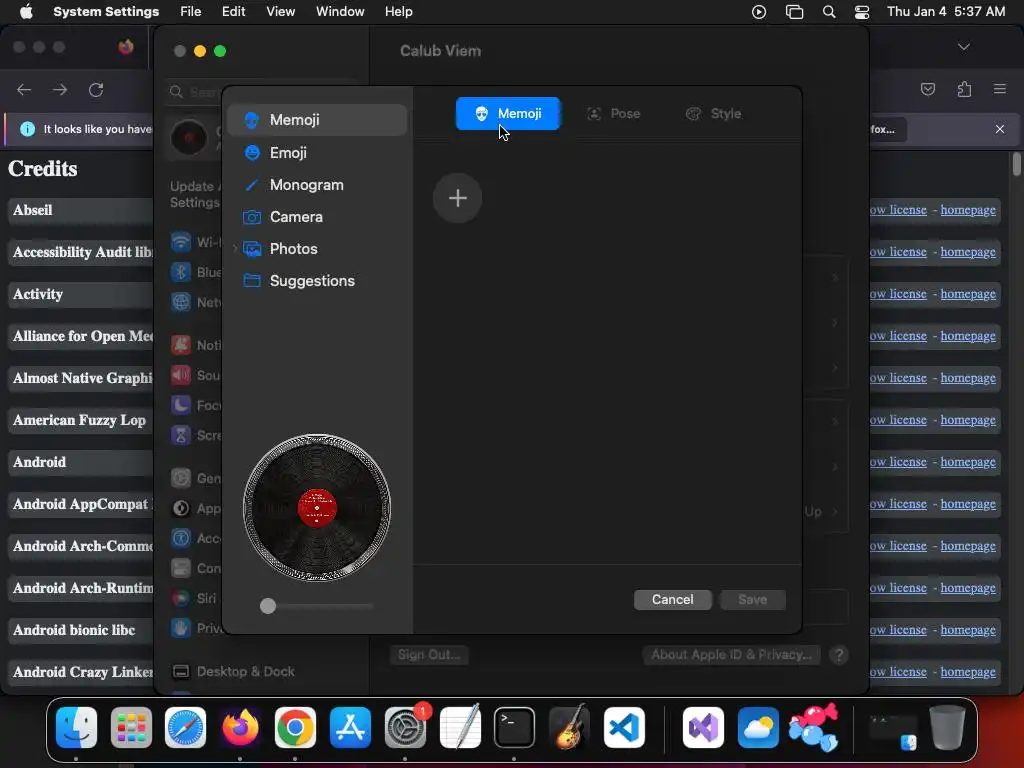Open Trash from the Dock
The image size is (1024, 768).
coord(948,727)
